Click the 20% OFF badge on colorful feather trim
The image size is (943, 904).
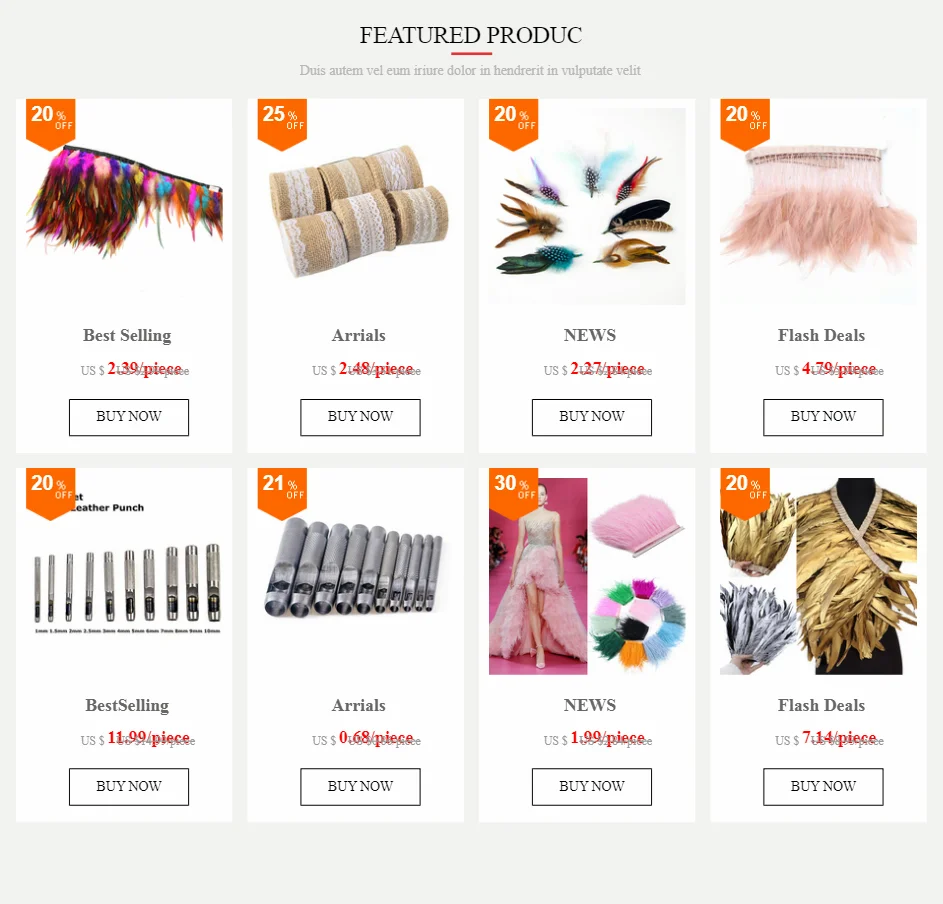[51, 123]
